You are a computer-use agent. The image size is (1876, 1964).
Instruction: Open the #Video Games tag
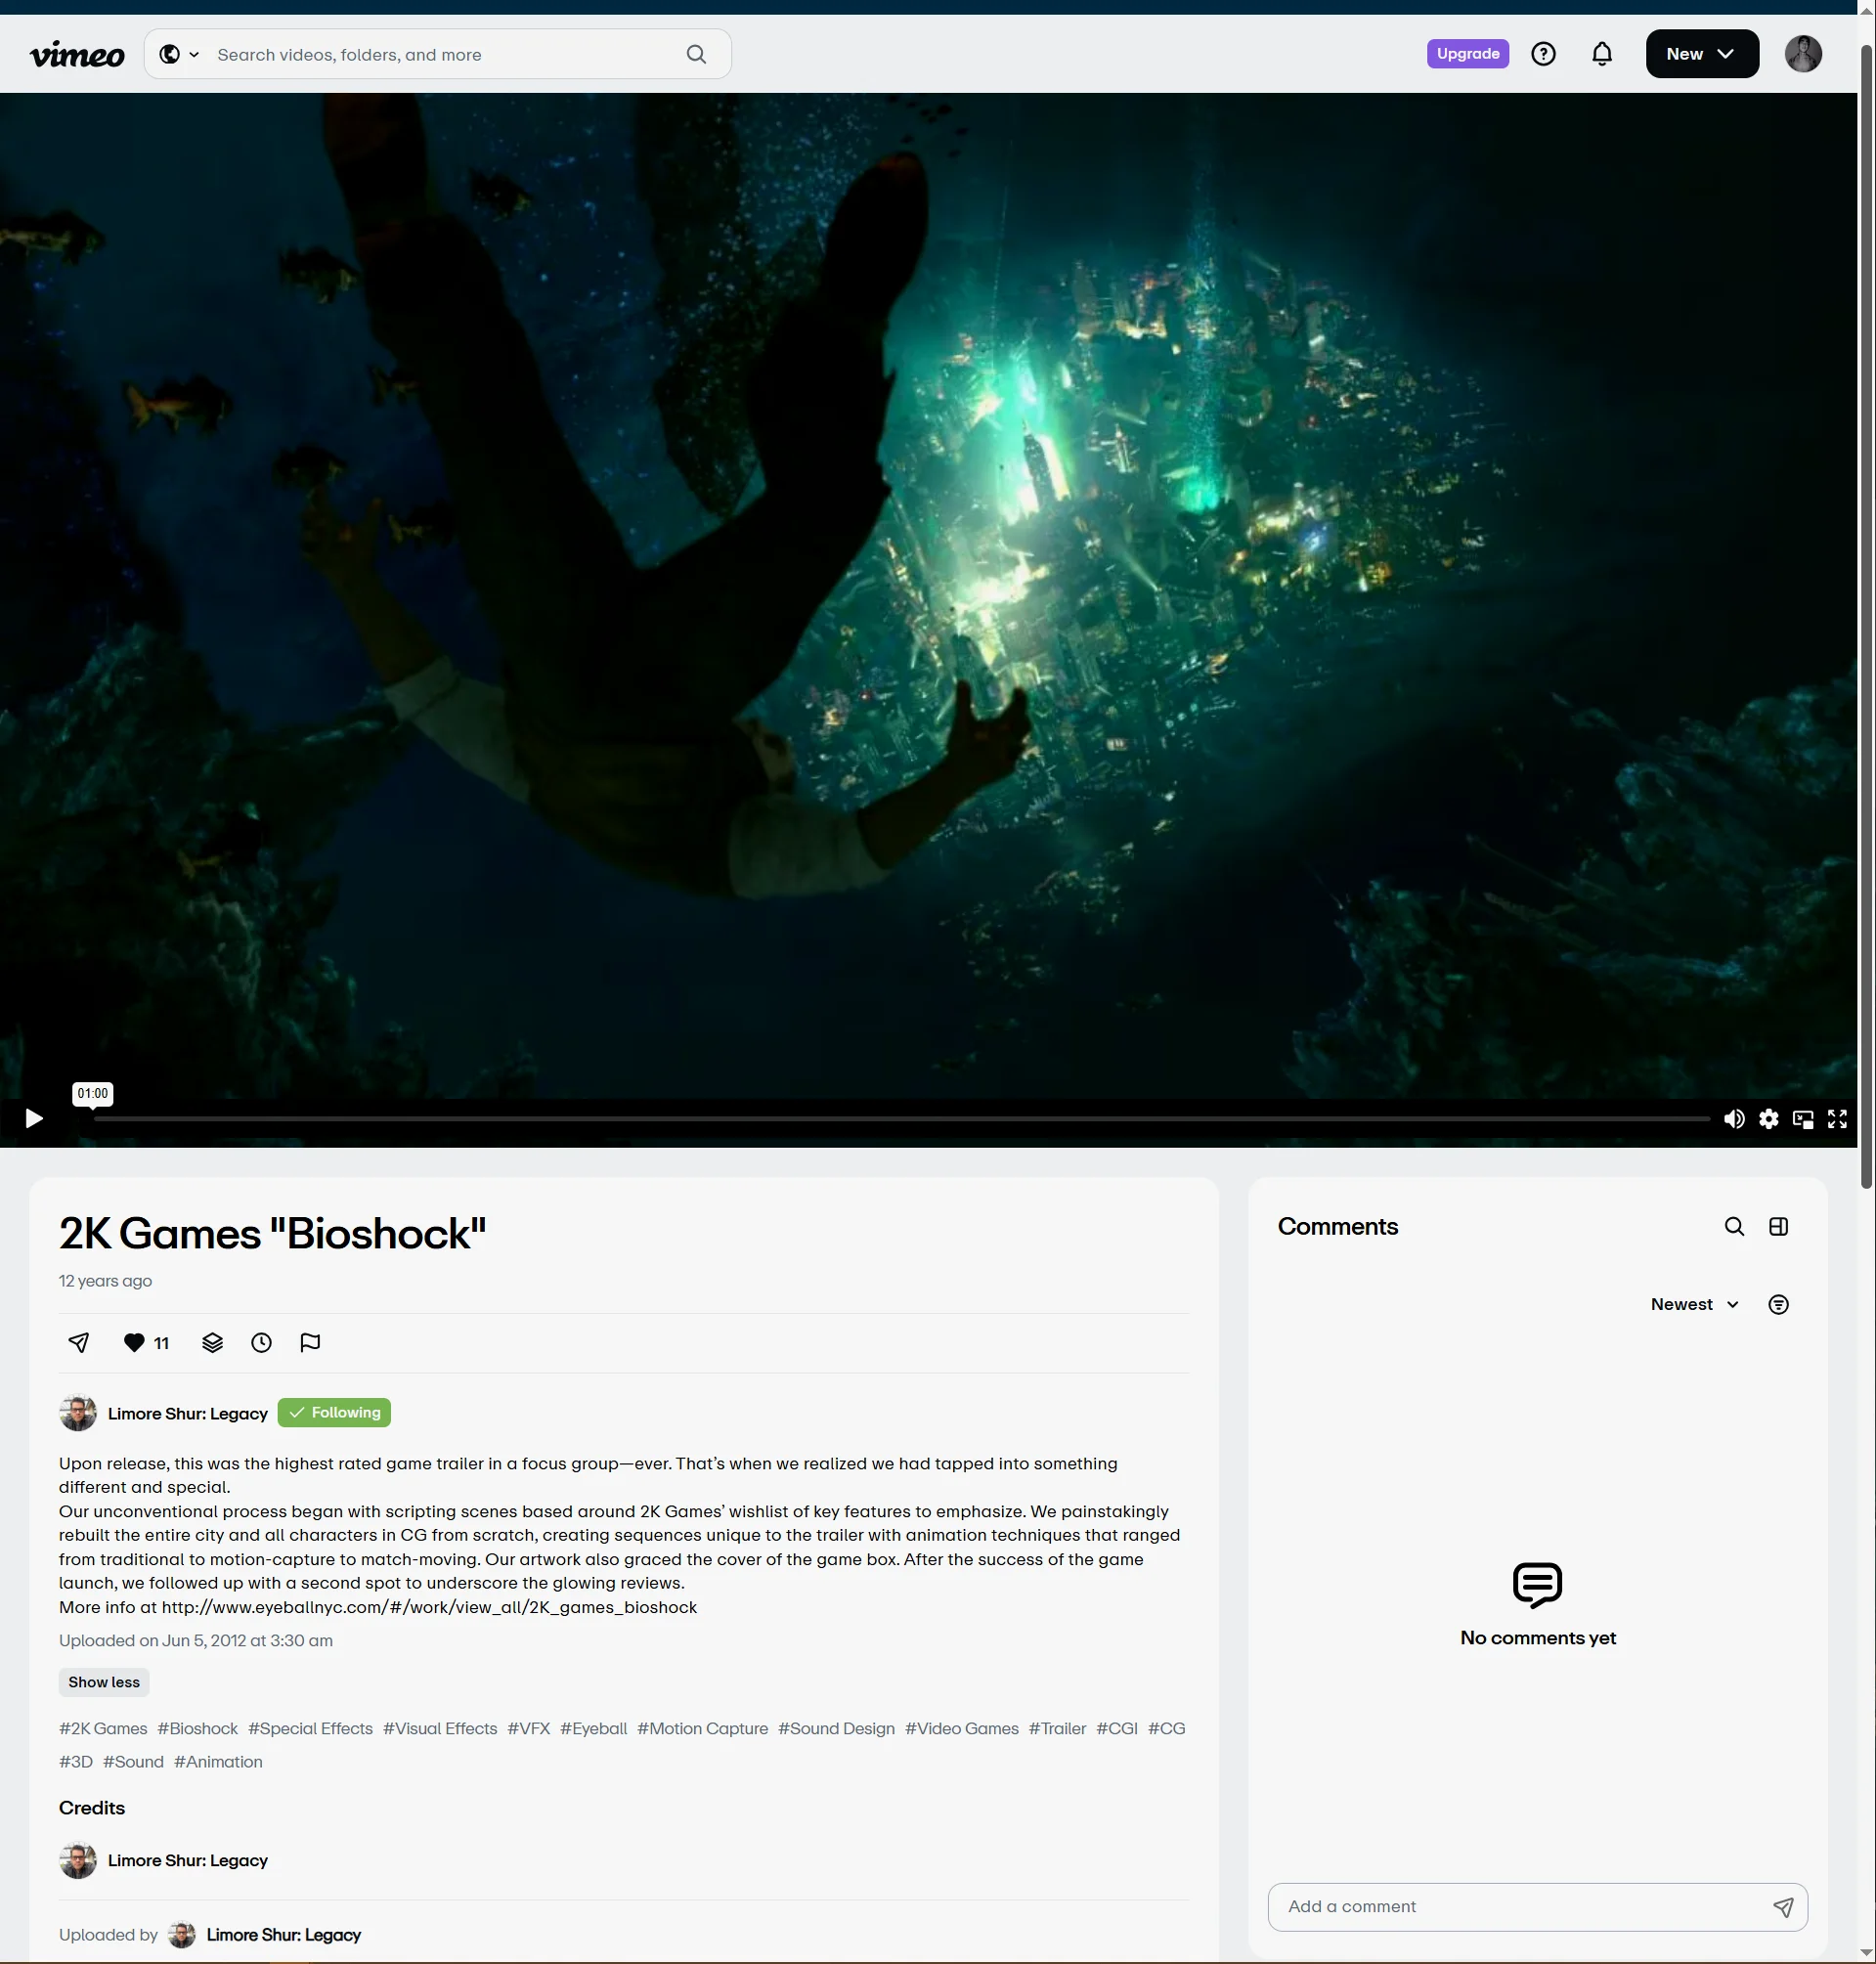pyautogui.click(x=962, y=1728)
